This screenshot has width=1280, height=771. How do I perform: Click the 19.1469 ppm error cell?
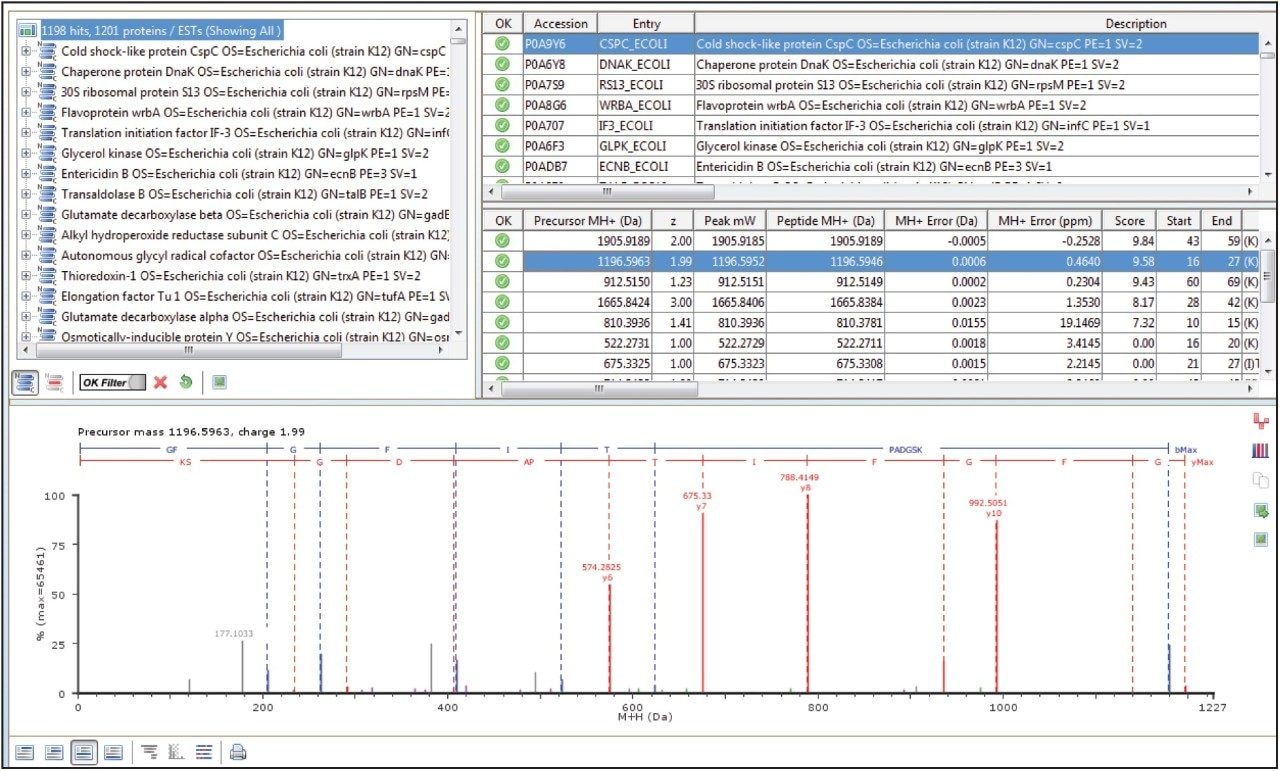pos(1044,323)
